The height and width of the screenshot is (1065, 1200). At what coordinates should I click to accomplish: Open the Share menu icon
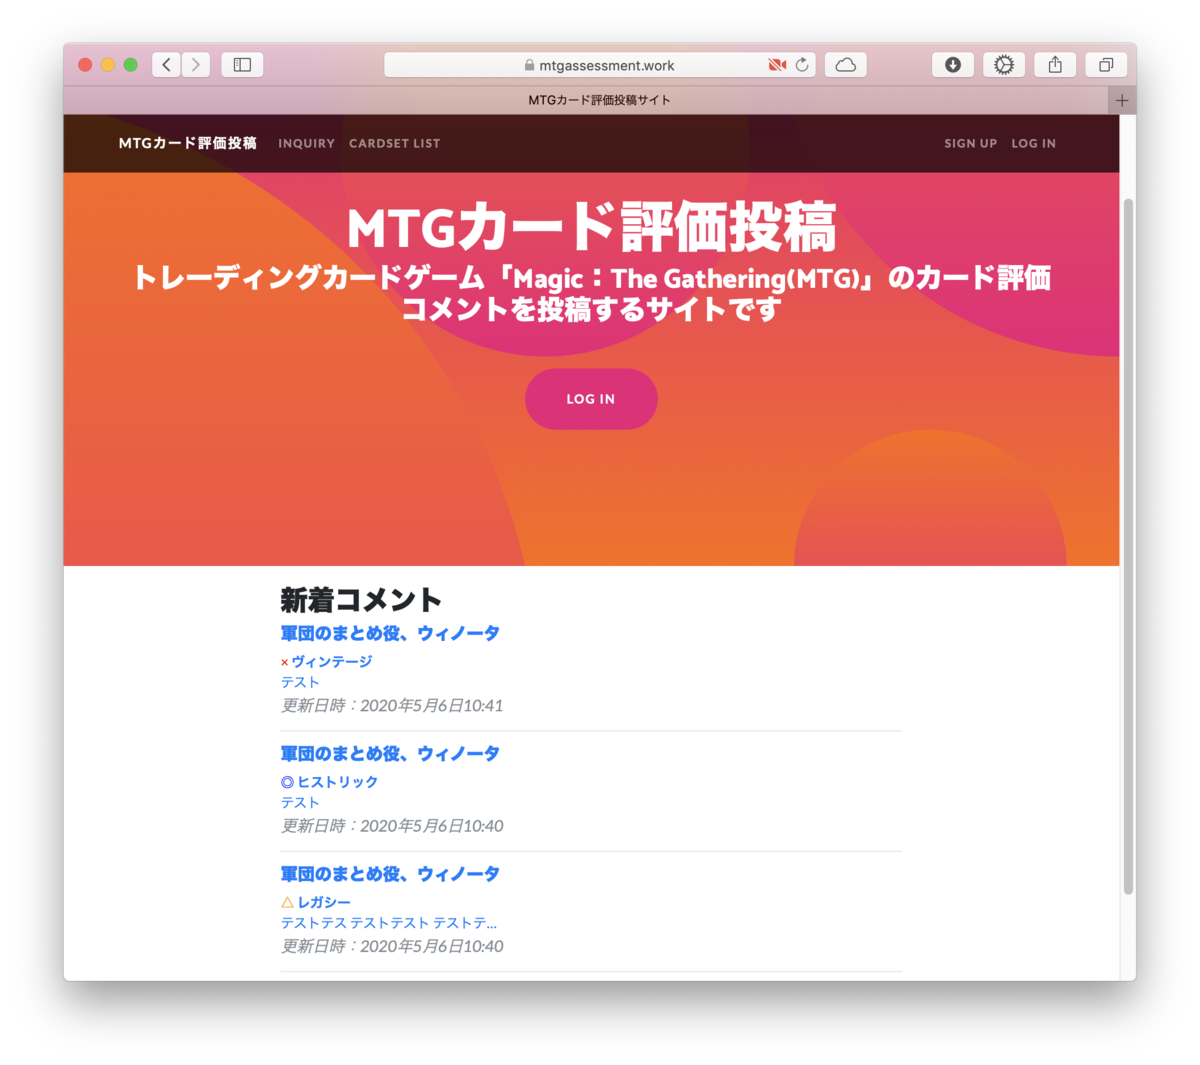pyautogui.click(x=1055, y=65)
